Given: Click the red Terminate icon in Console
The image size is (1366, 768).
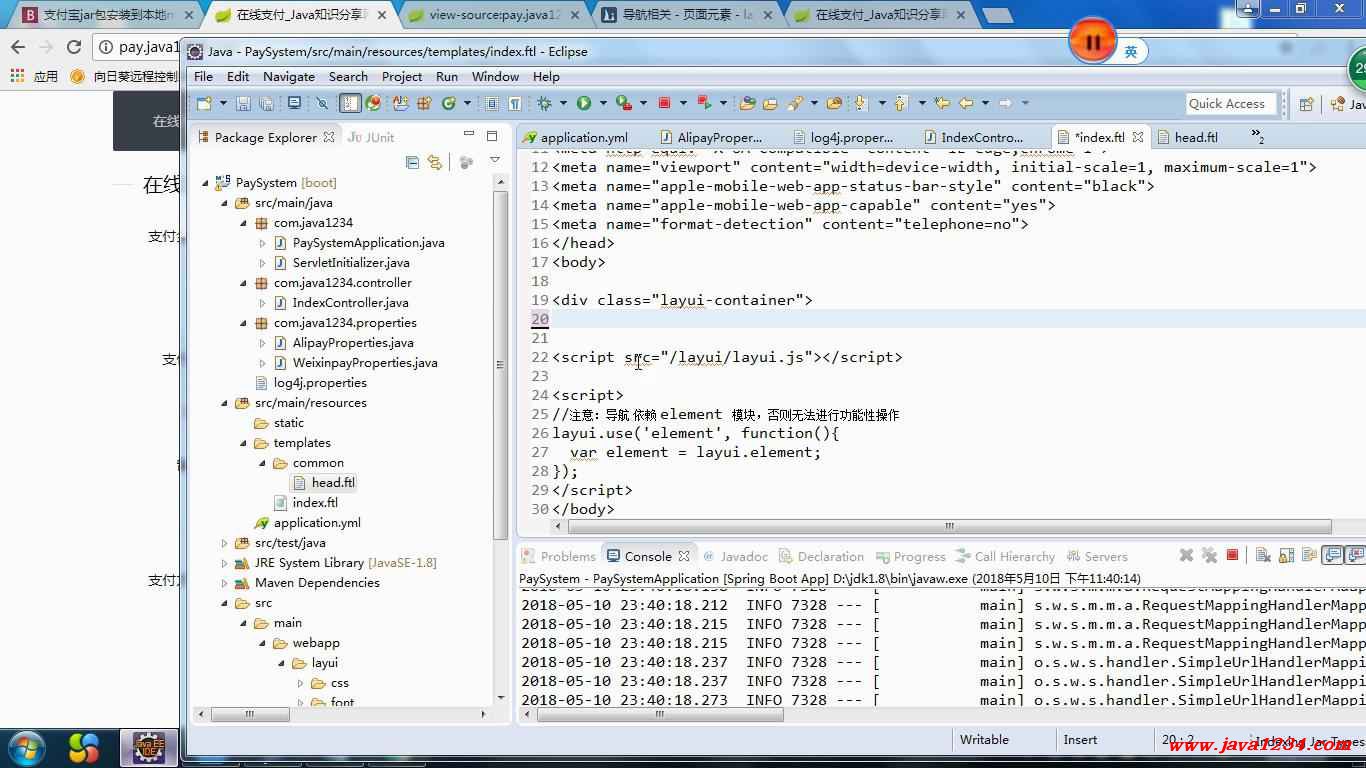Looking at the screenshot, I should point(1232,555).
